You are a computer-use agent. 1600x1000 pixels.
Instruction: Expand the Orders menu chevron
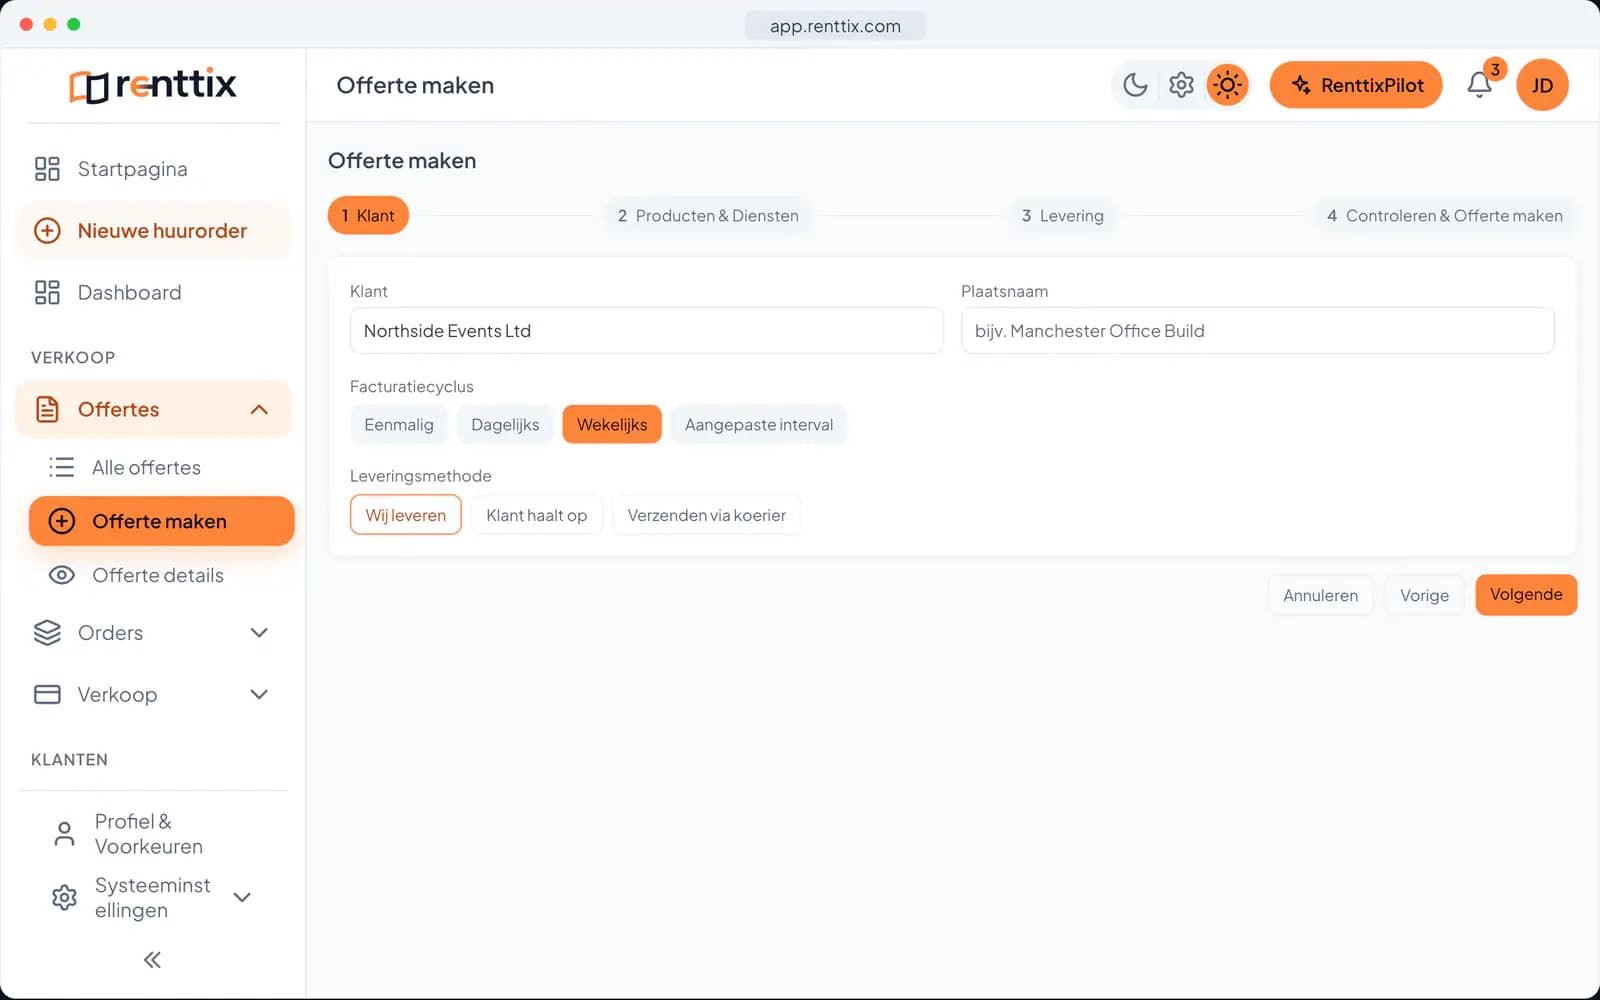point(259,633)
